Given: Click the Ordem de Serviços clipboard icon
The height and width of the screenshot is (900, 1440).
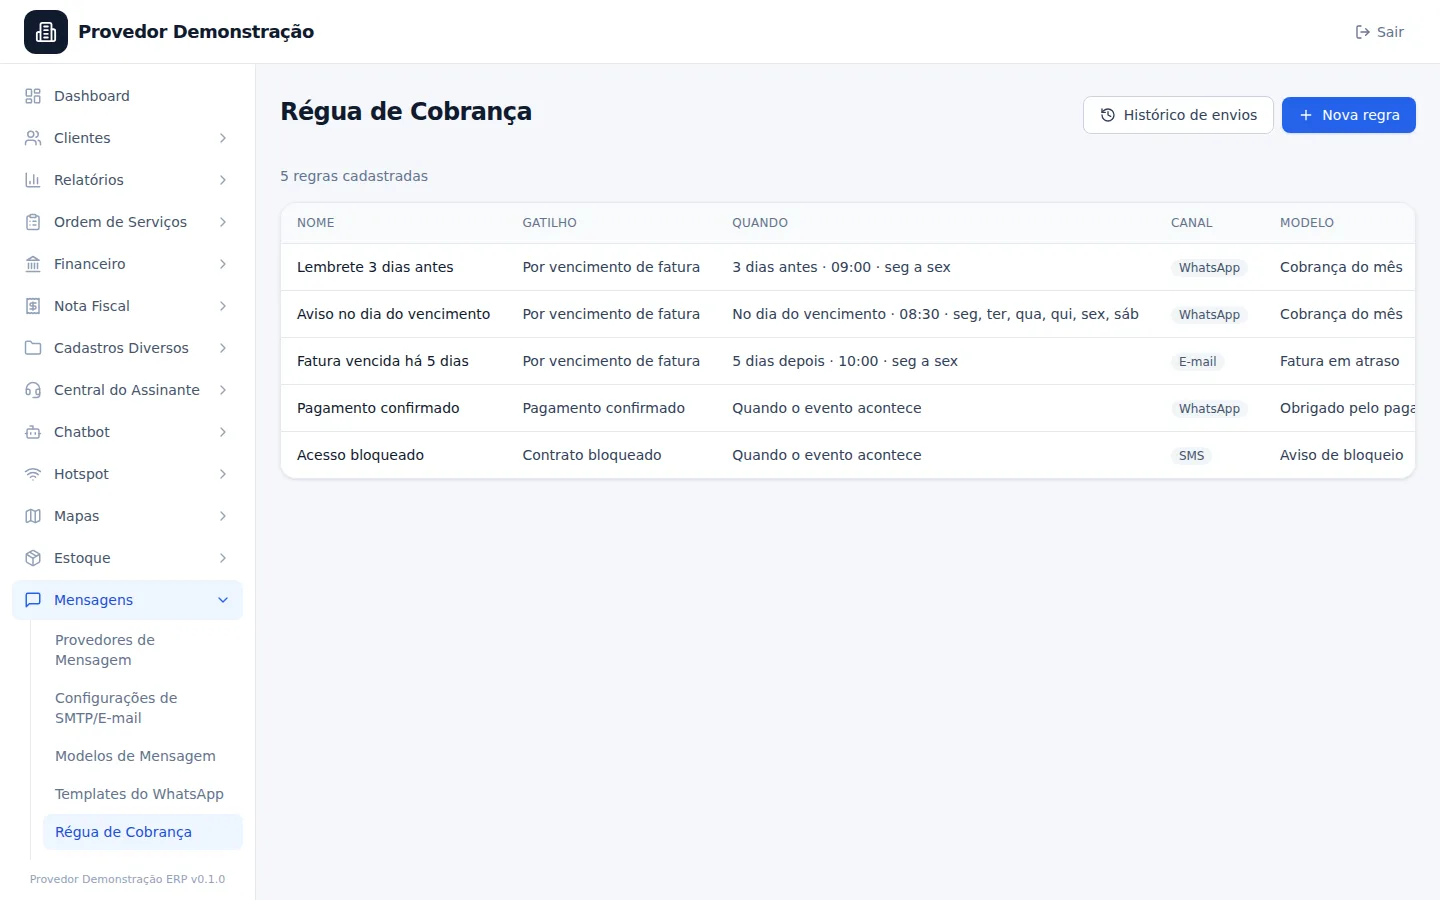Looking at the screenshot, I should click(33, 222).
